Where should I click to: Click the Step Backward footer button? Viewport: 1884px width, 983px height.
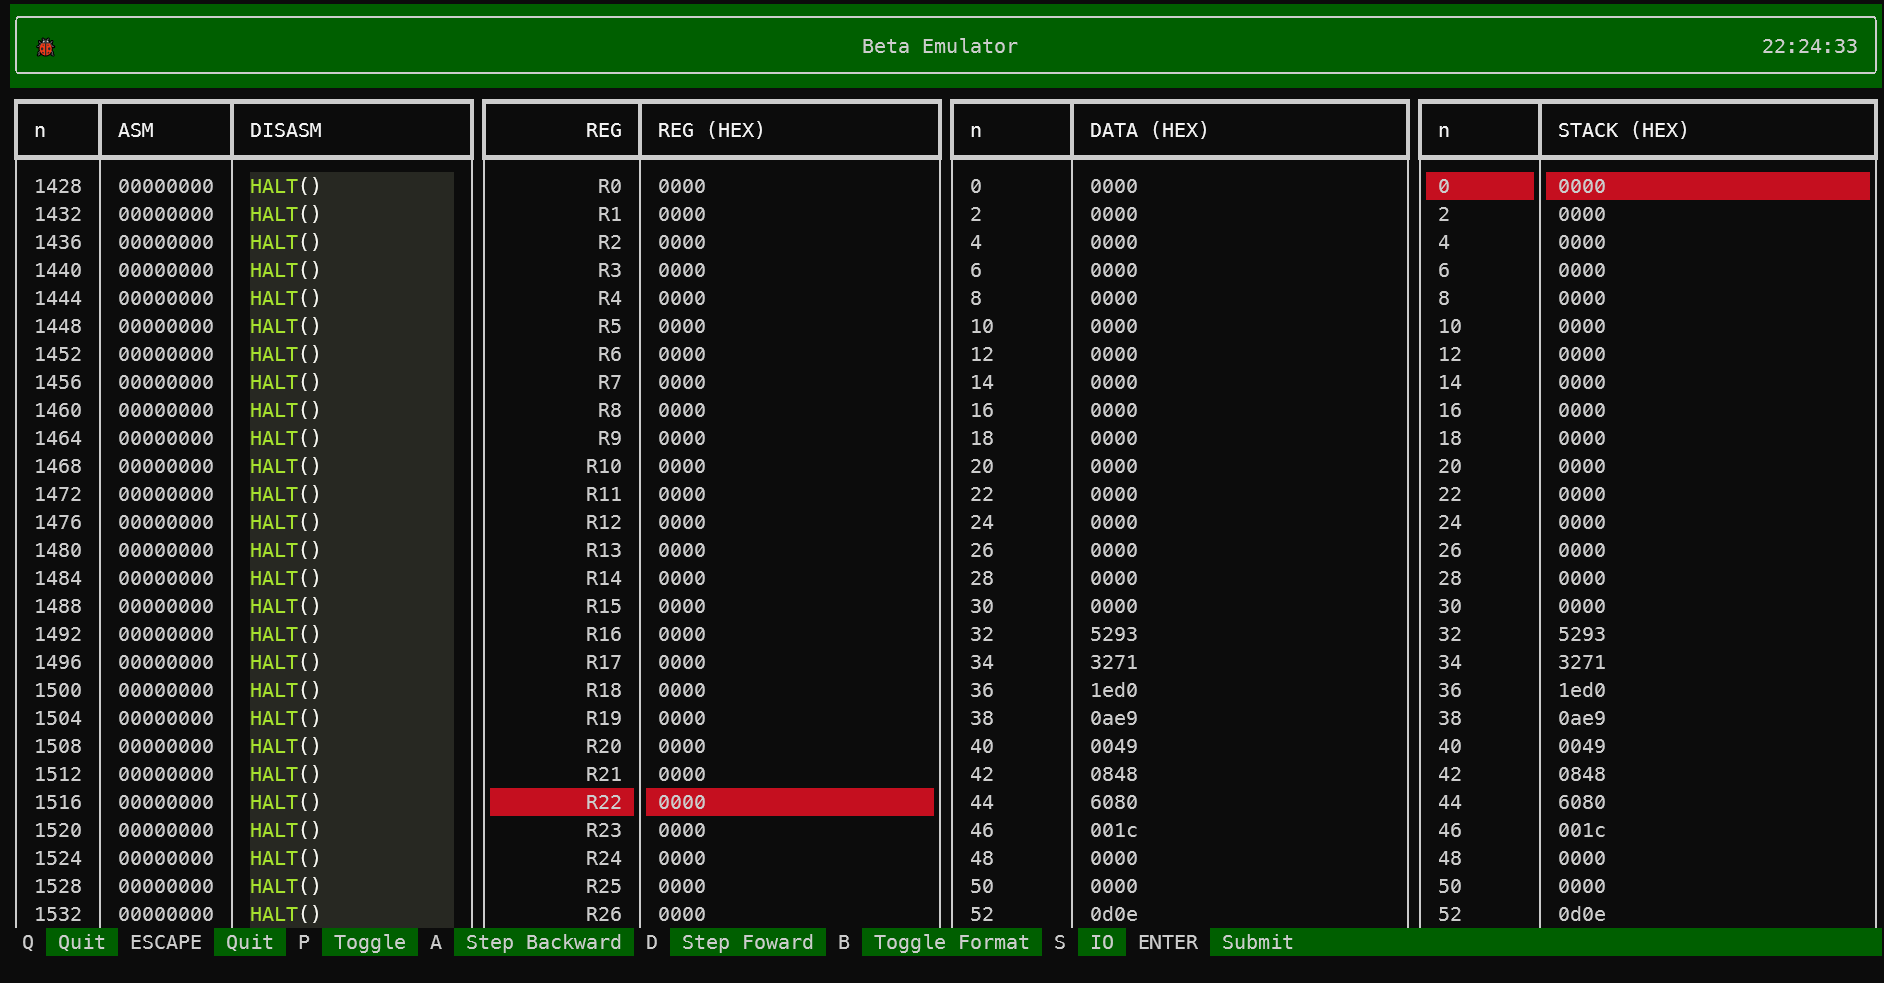pyautogui.click(x=543, y=942)
